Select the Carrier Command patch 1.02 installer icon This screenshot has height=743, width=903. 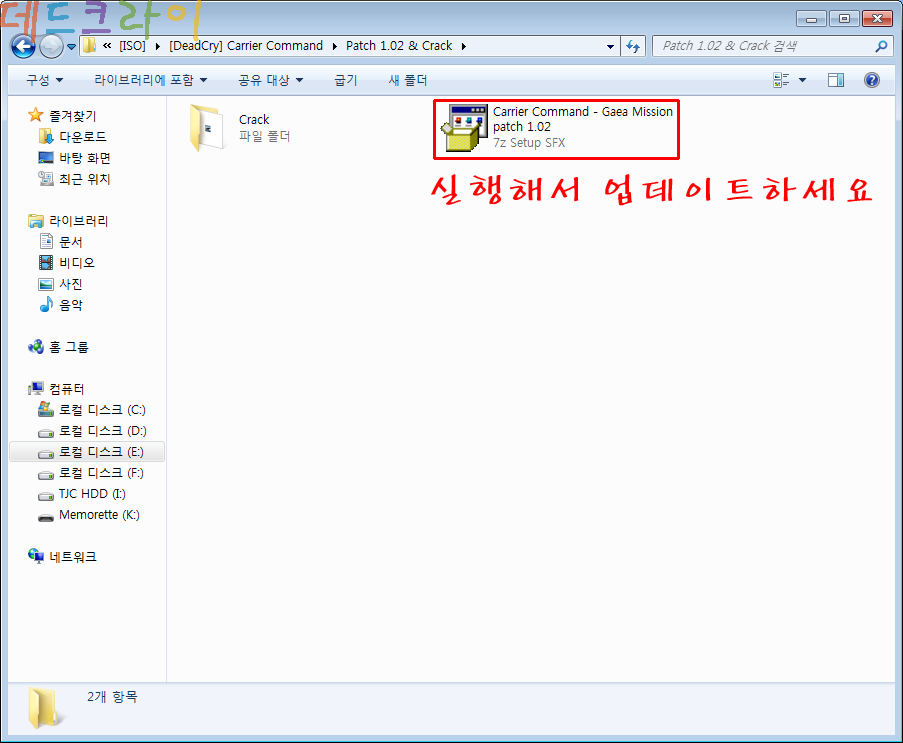[x=461, y=128]
